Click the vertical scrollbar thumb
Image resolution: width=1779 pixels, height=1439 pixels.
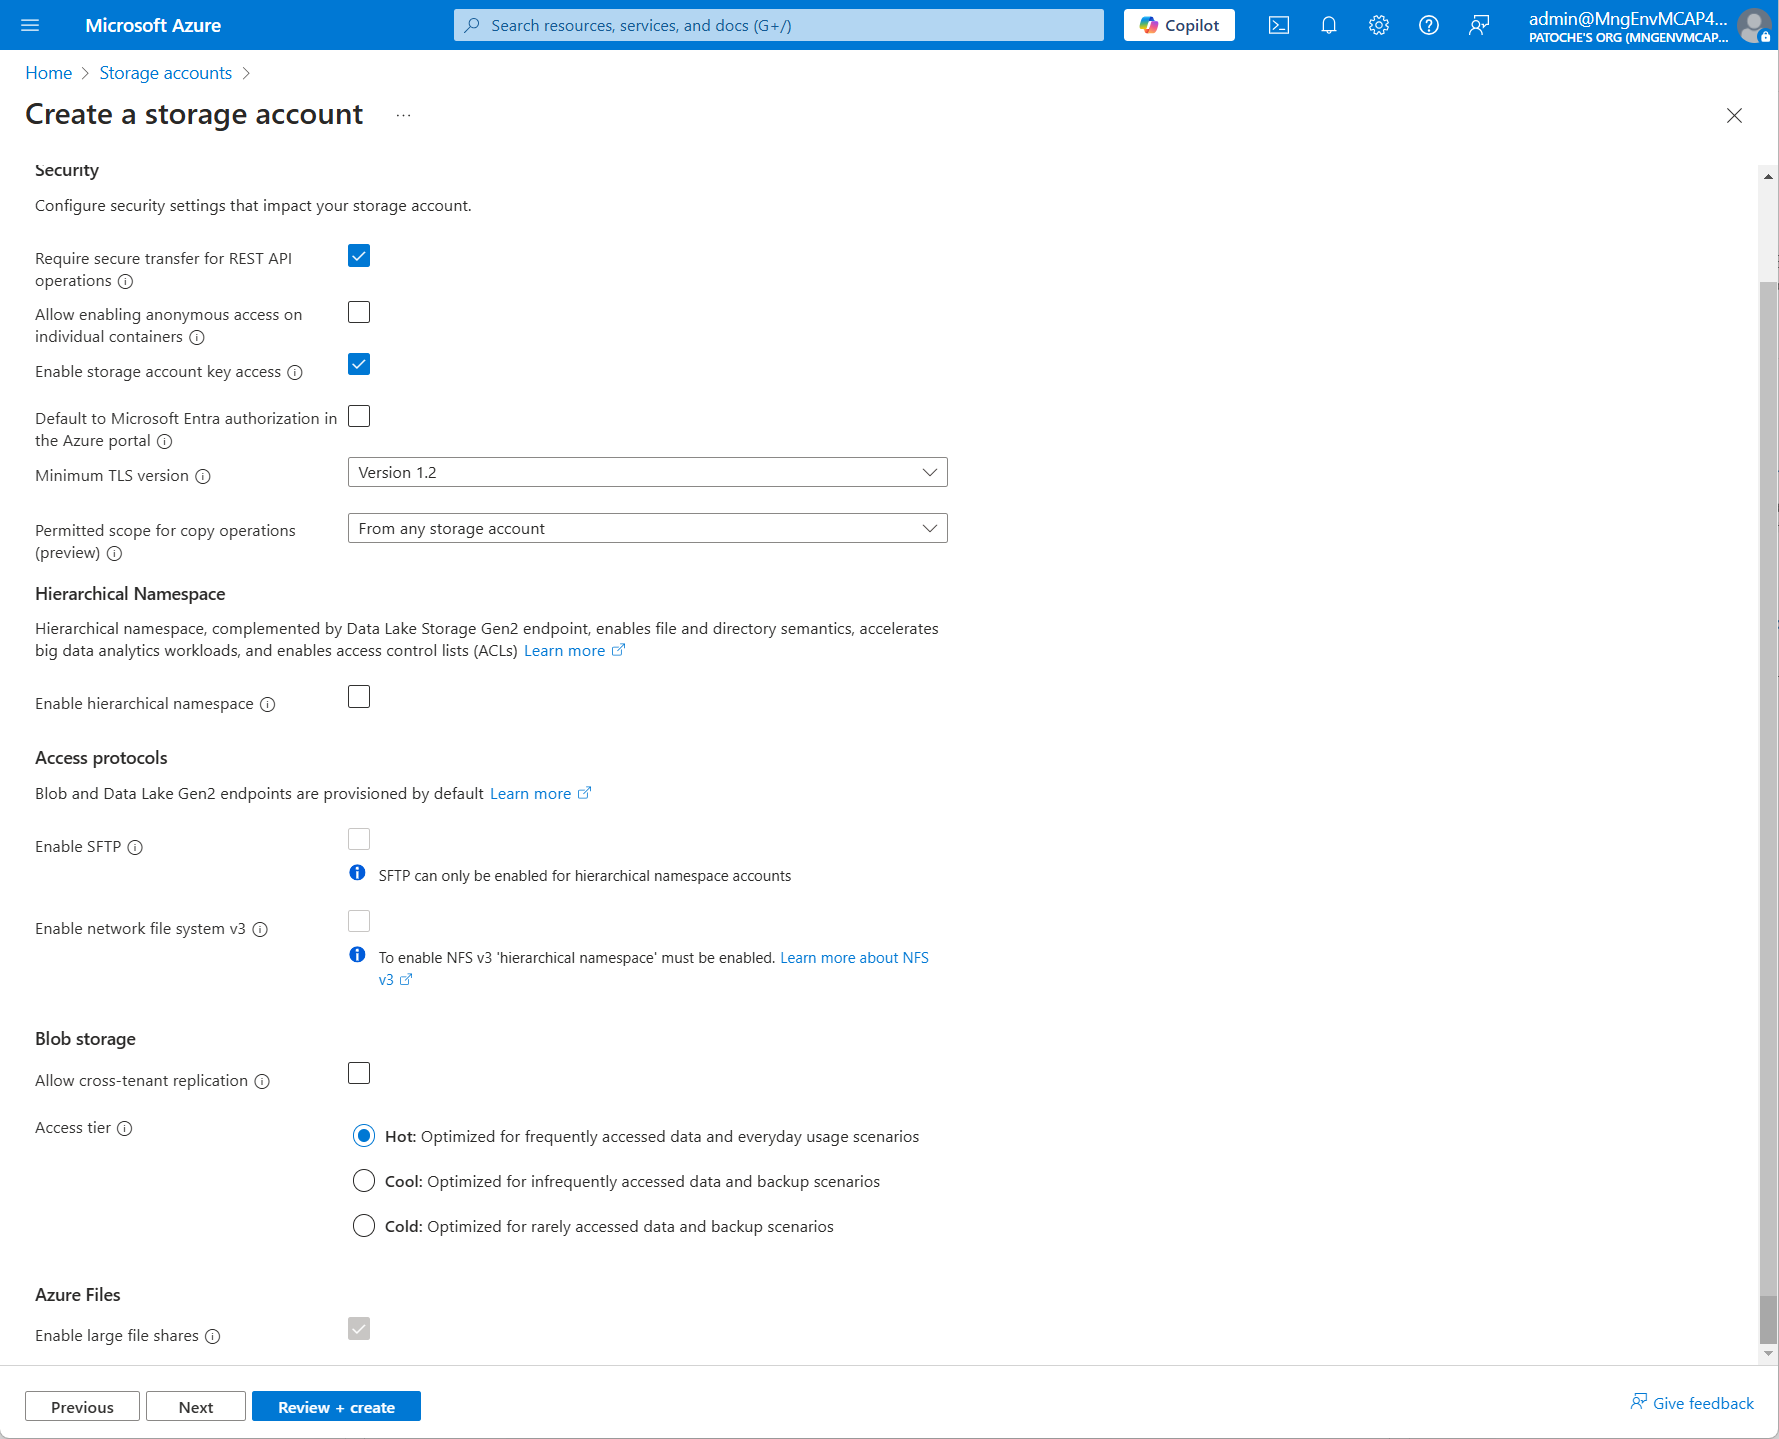coord(1768,800)
